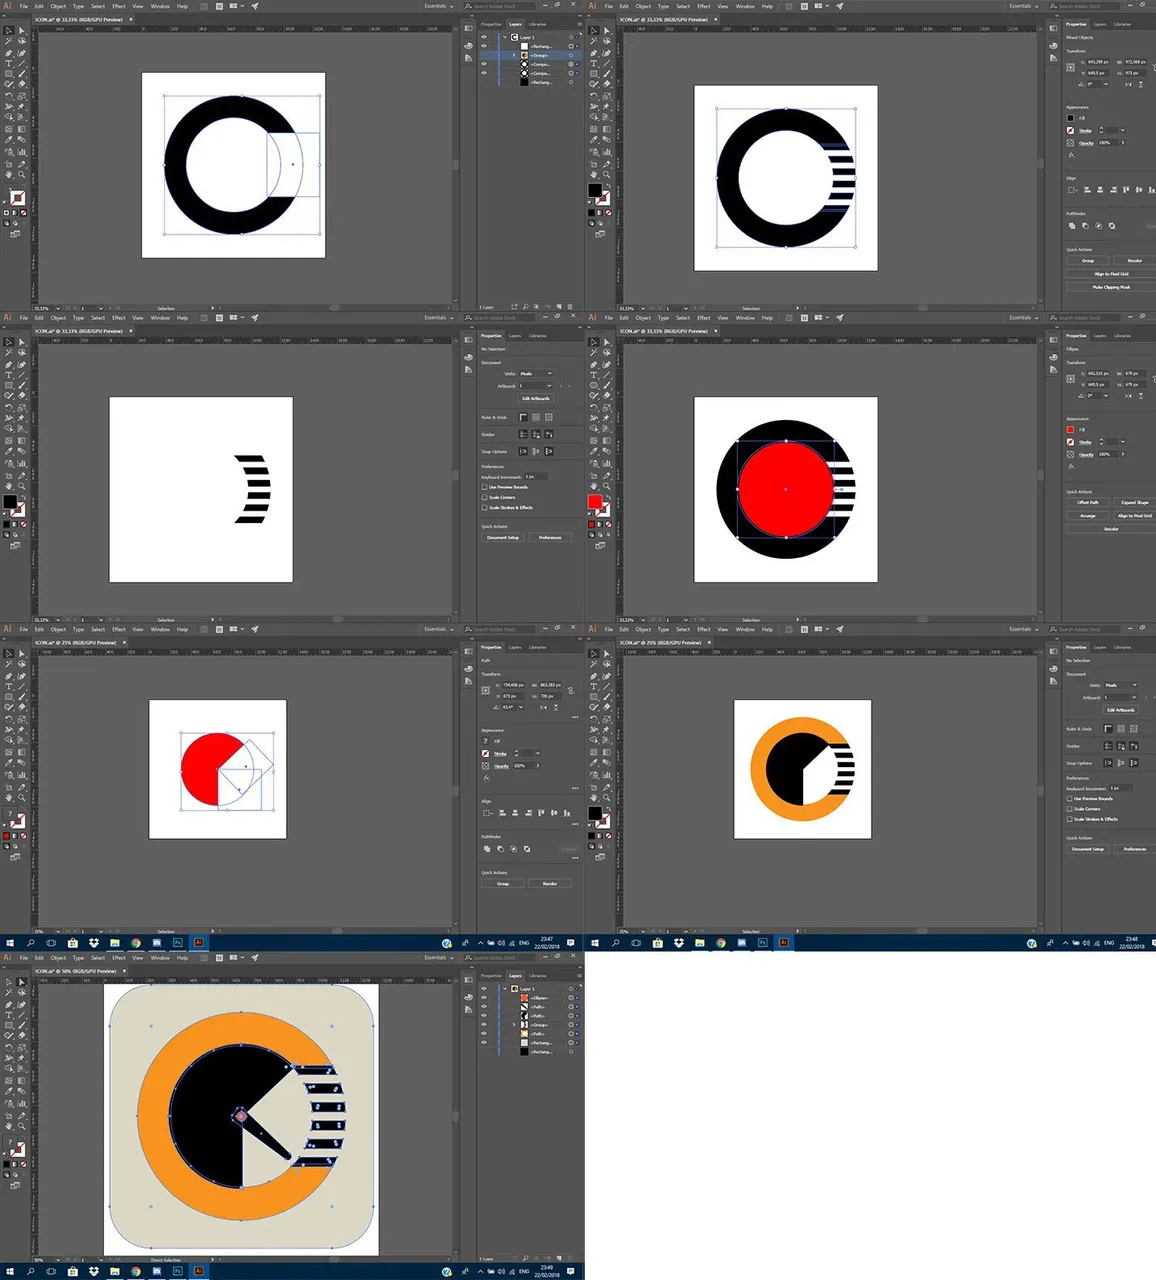The width and height of the screenshot is (1156, 1280).
Task: Click Keyboard Increment field in stripes-only window
Action: pyautogui.click(x=536, y=477)
